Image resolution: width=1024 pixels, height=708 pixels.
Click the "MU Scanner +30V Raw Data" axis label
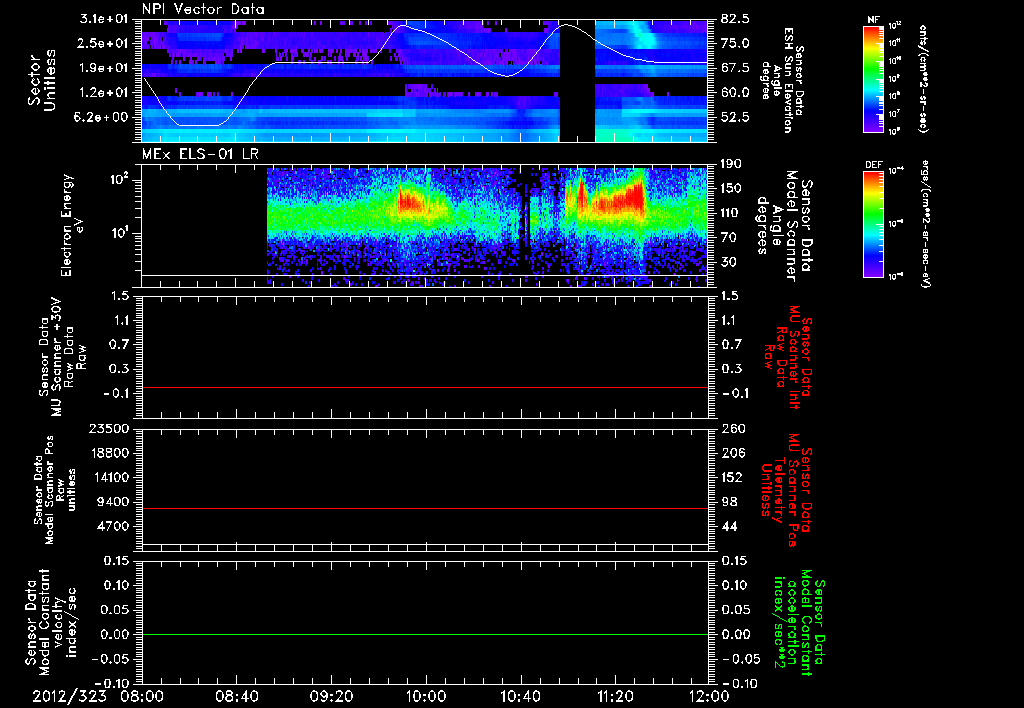tap(62, 358)
